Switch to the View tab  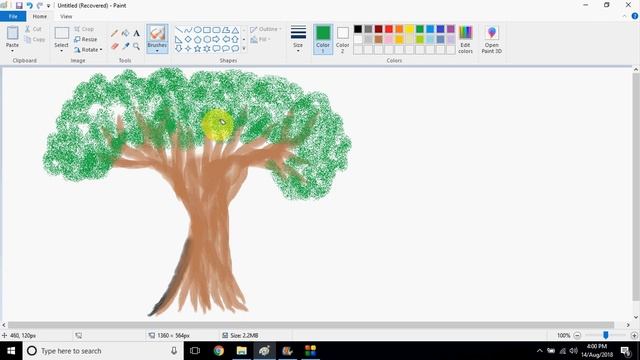(66, 16)
